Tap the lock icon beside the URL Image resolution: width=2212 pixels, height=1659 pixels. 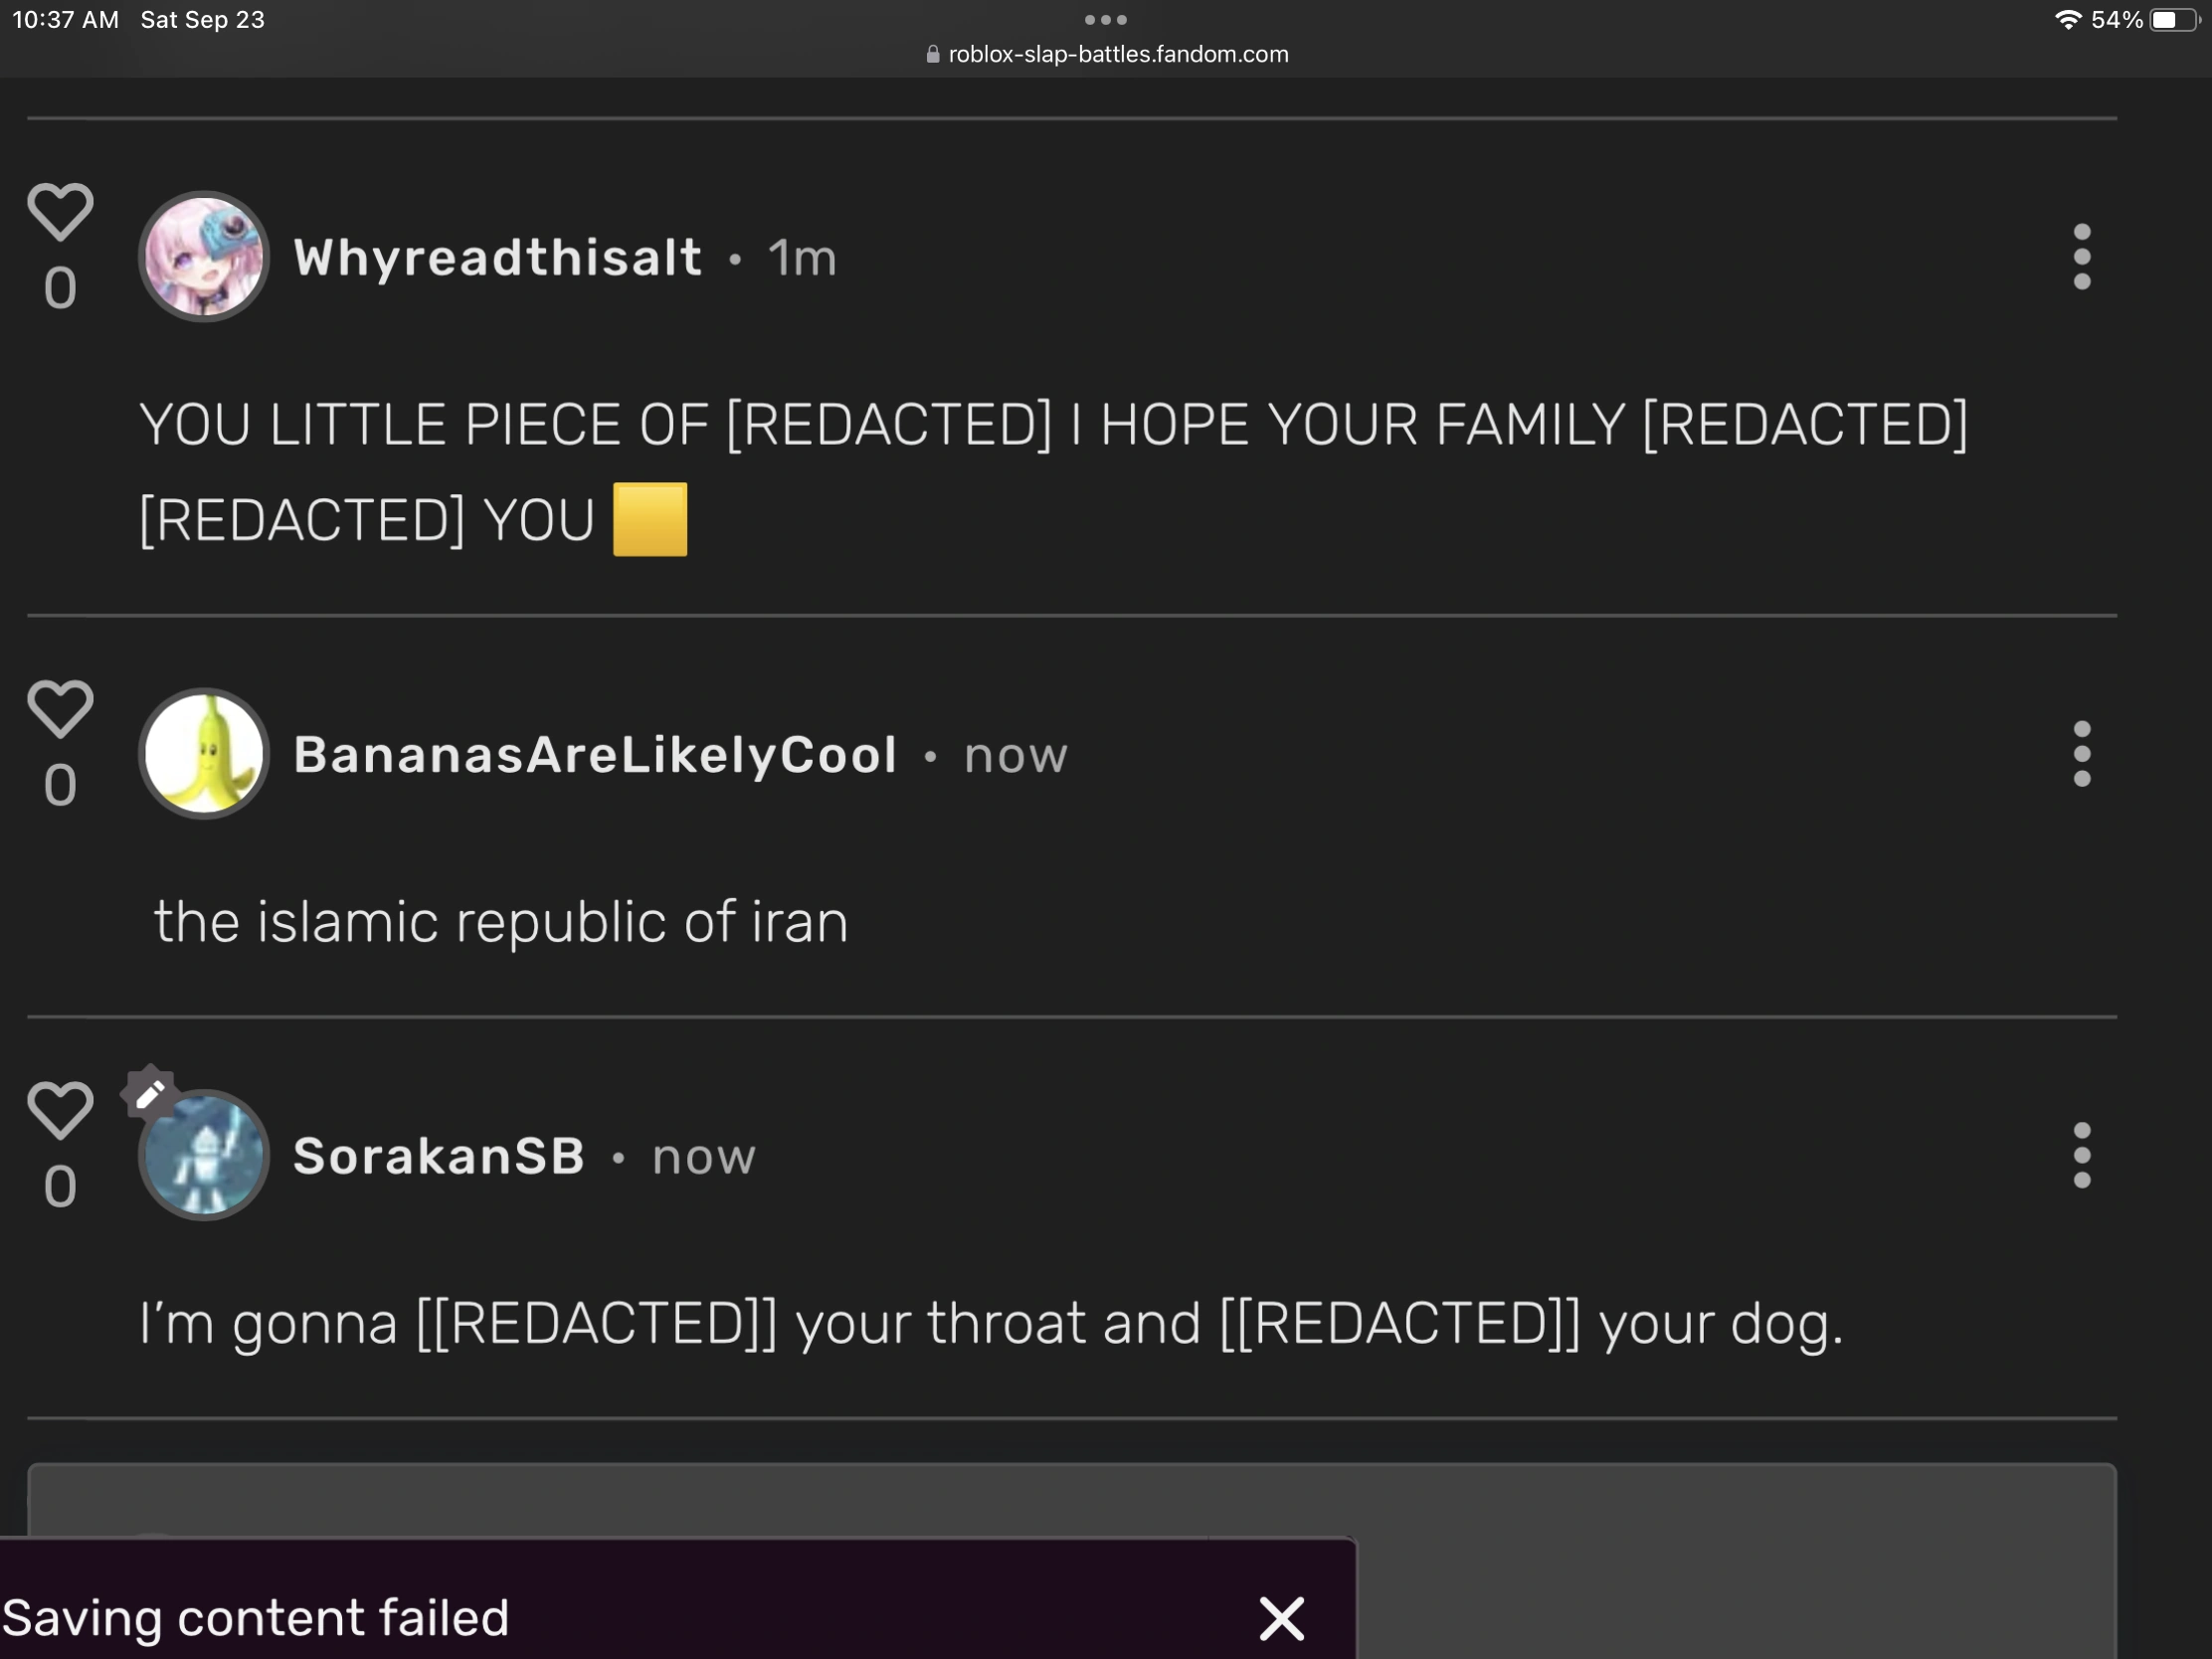pyautogui.click(x=933, y=55)
